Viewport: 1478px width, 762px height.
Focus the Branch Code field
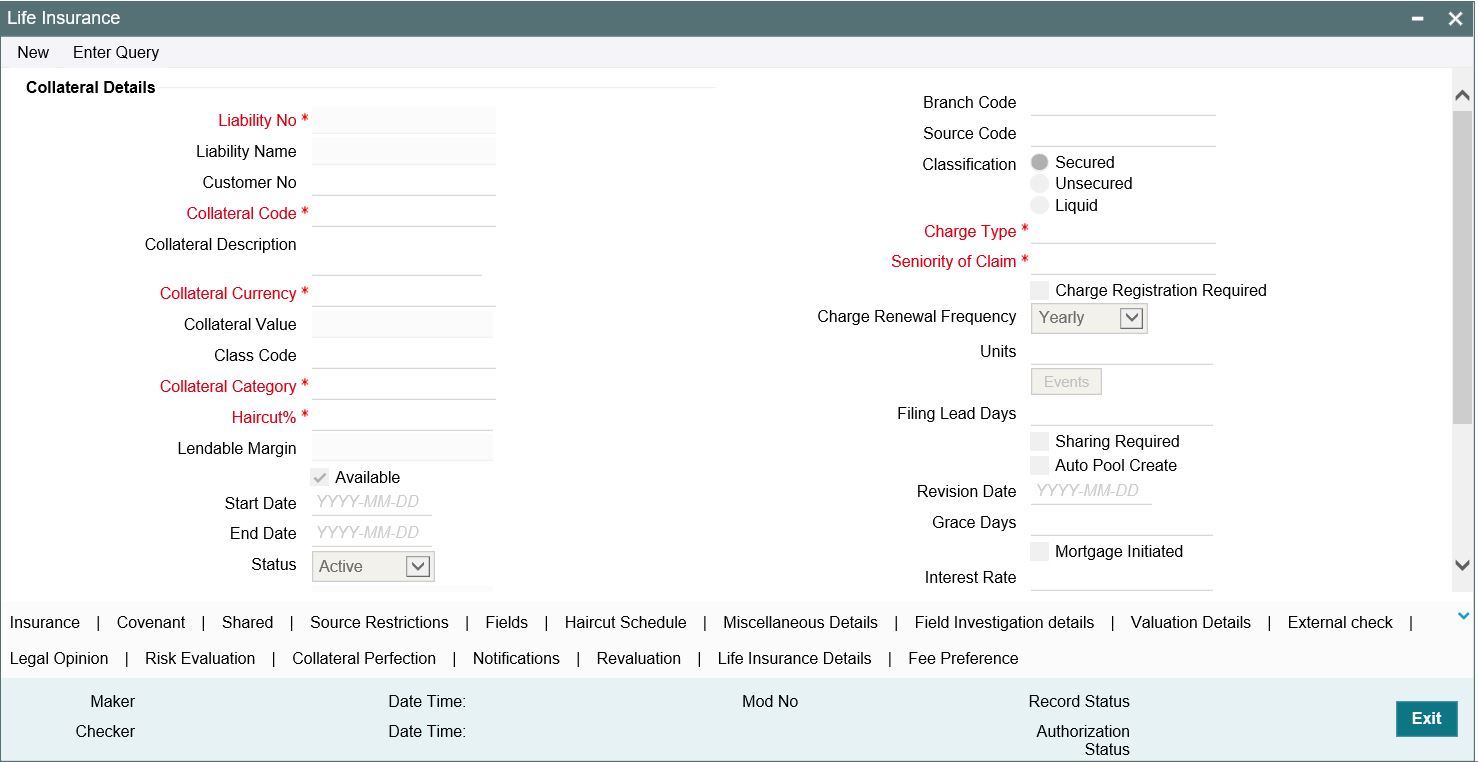coord(1123,102)
